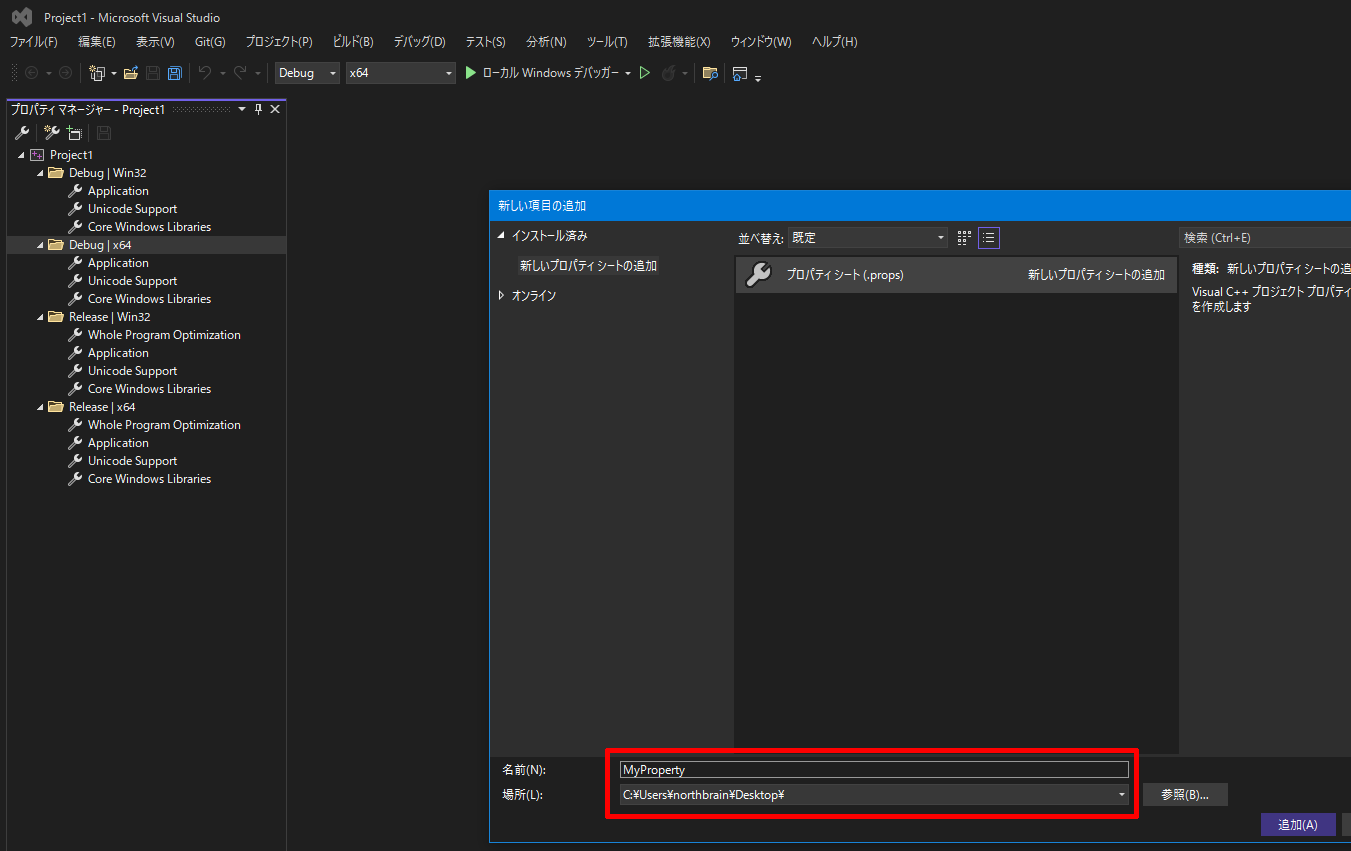Viewport: 1351px width, 851px height.
Task: Open the デバッグ(D) menu
Action: 419,42
